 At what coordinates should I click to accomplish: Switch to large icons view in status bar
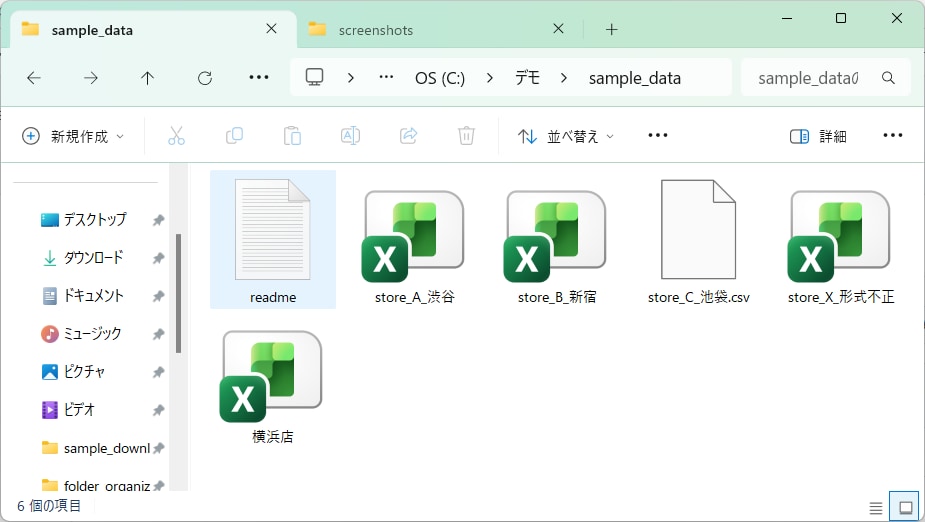point(905,507)
